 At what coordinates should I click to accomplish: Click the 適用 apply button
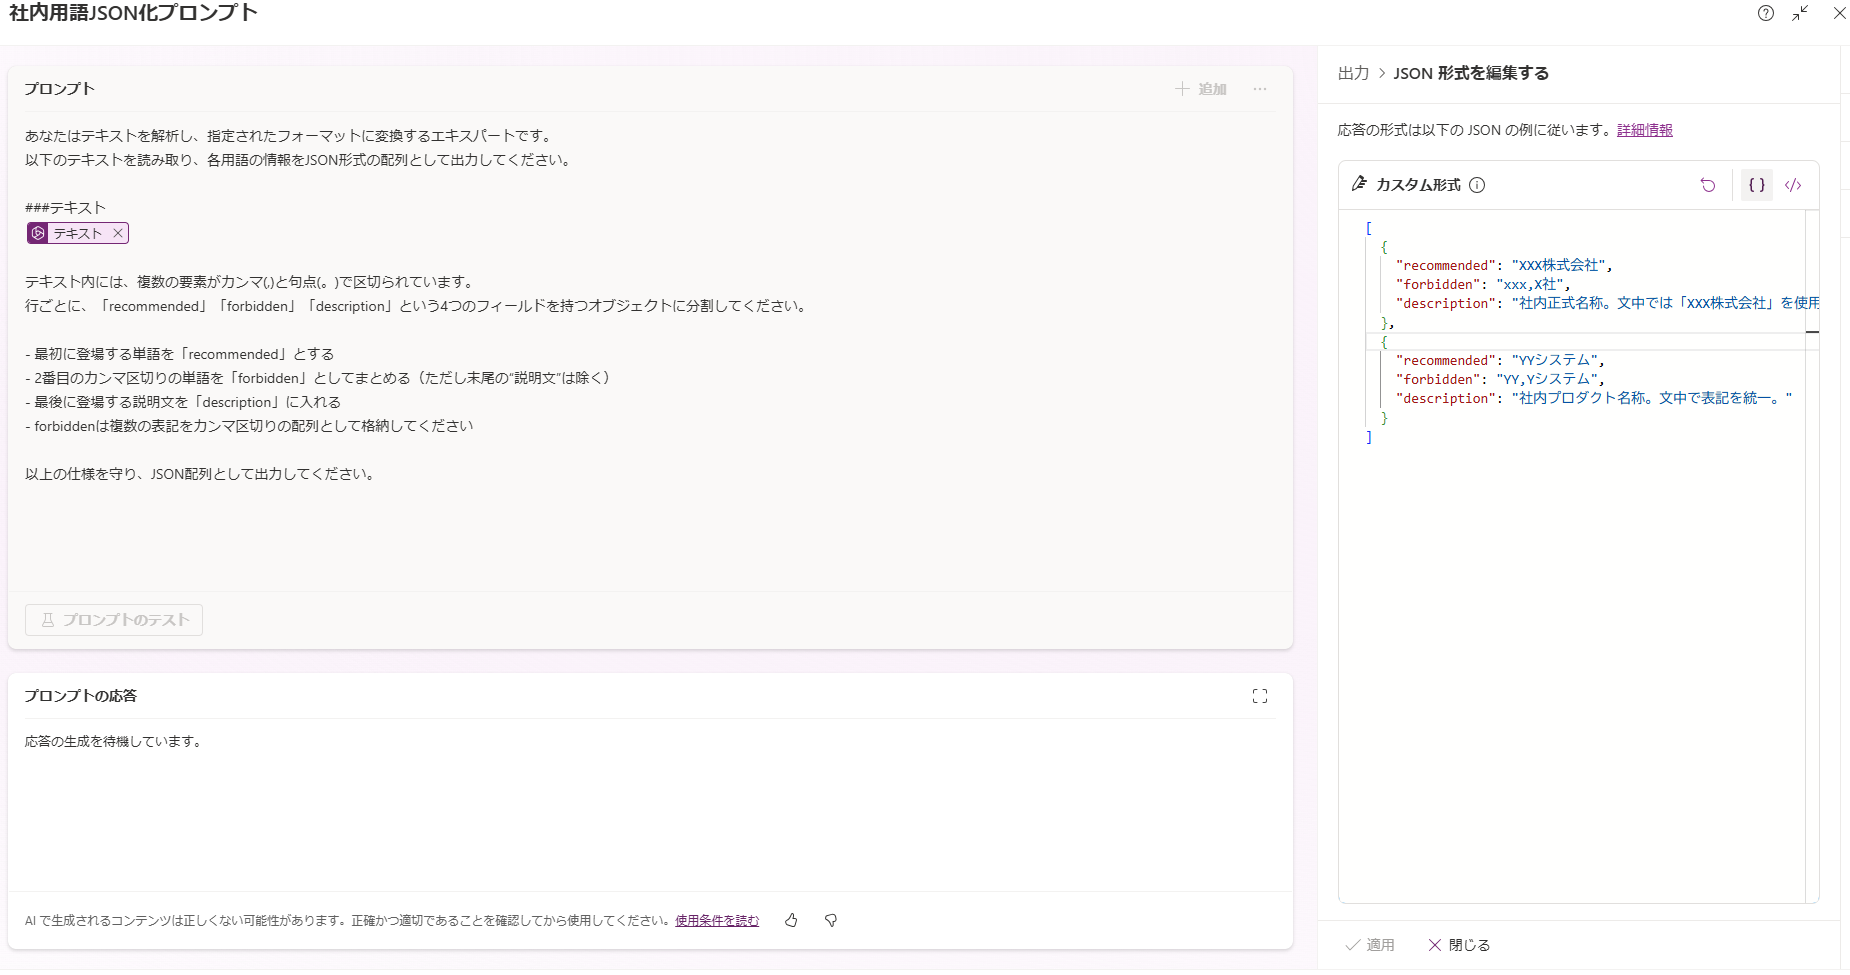click(1369, 945)
